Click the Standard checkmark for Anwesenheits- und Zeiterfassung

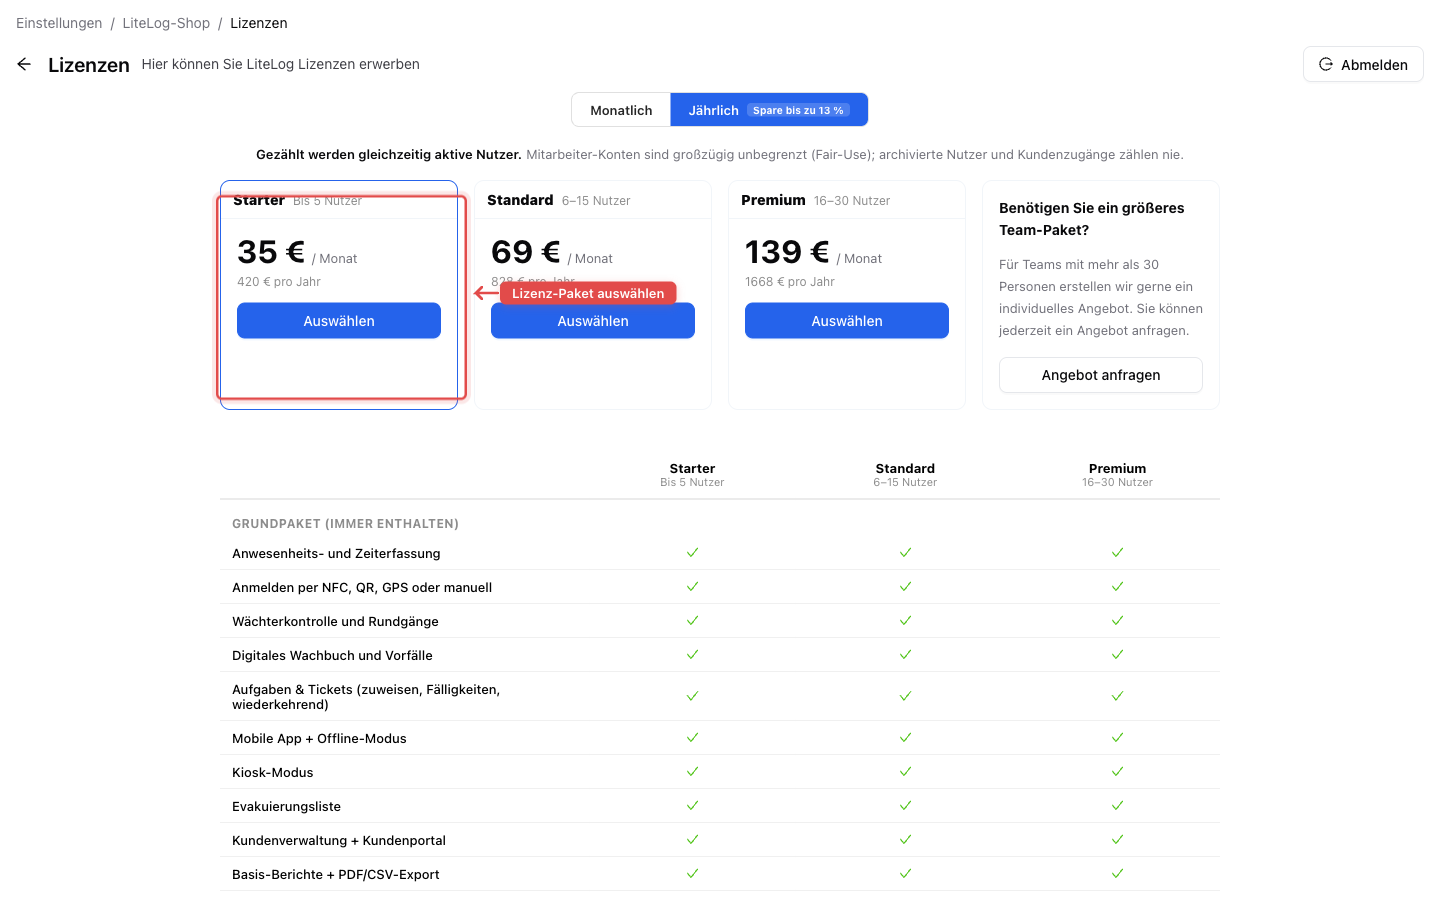coord(905,553)
